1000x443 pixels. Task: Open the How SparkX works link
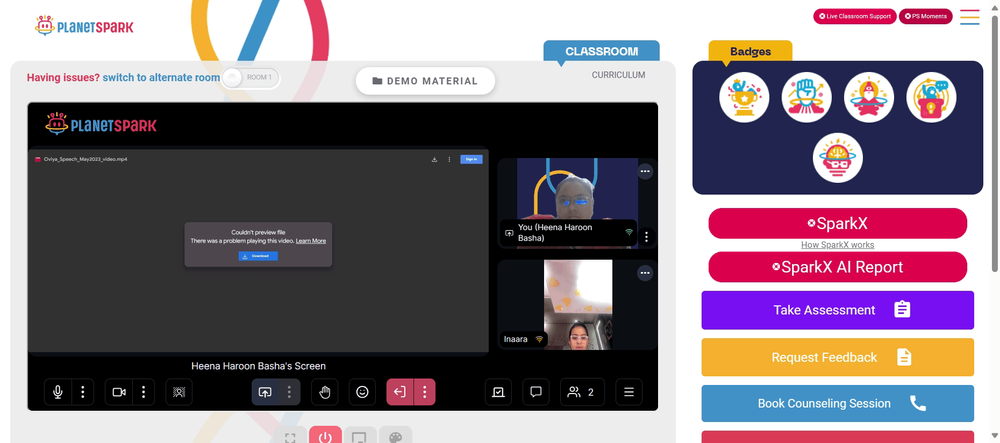pos(837,245)
